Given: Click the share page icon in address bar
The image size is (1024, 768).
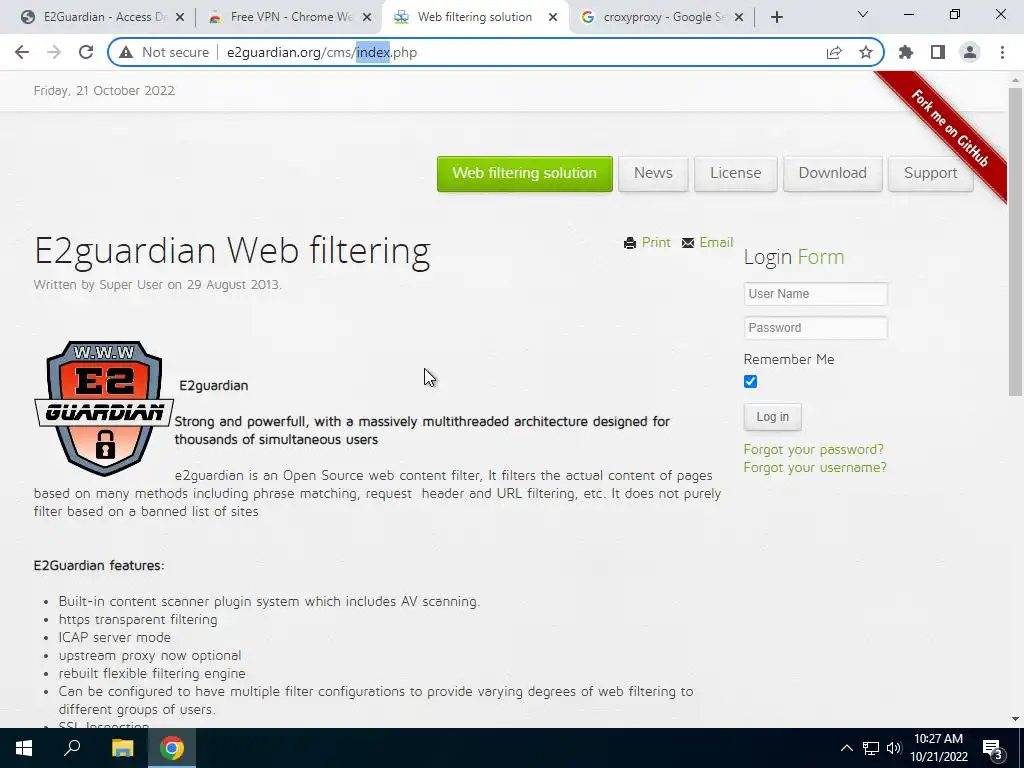Looking at the screenshot, I should [834, 52].
